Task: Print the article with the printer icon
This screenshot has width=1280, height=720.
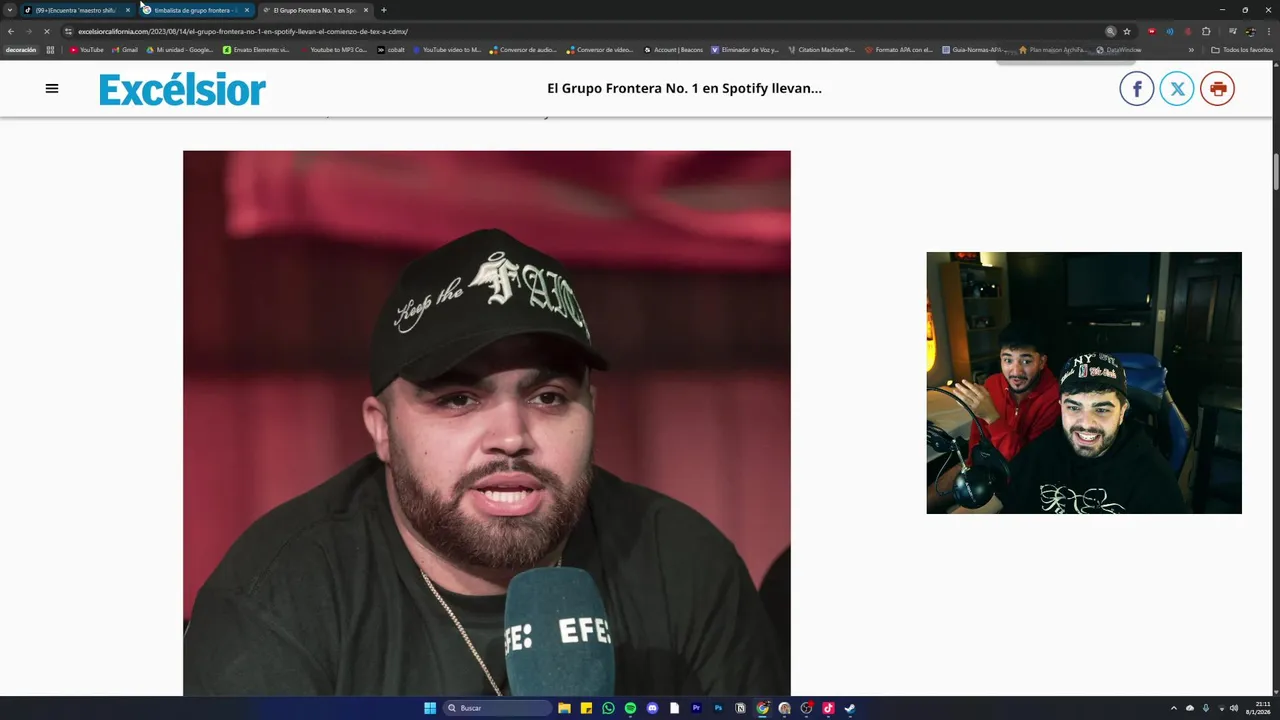Action: (x=1217, y=89)
